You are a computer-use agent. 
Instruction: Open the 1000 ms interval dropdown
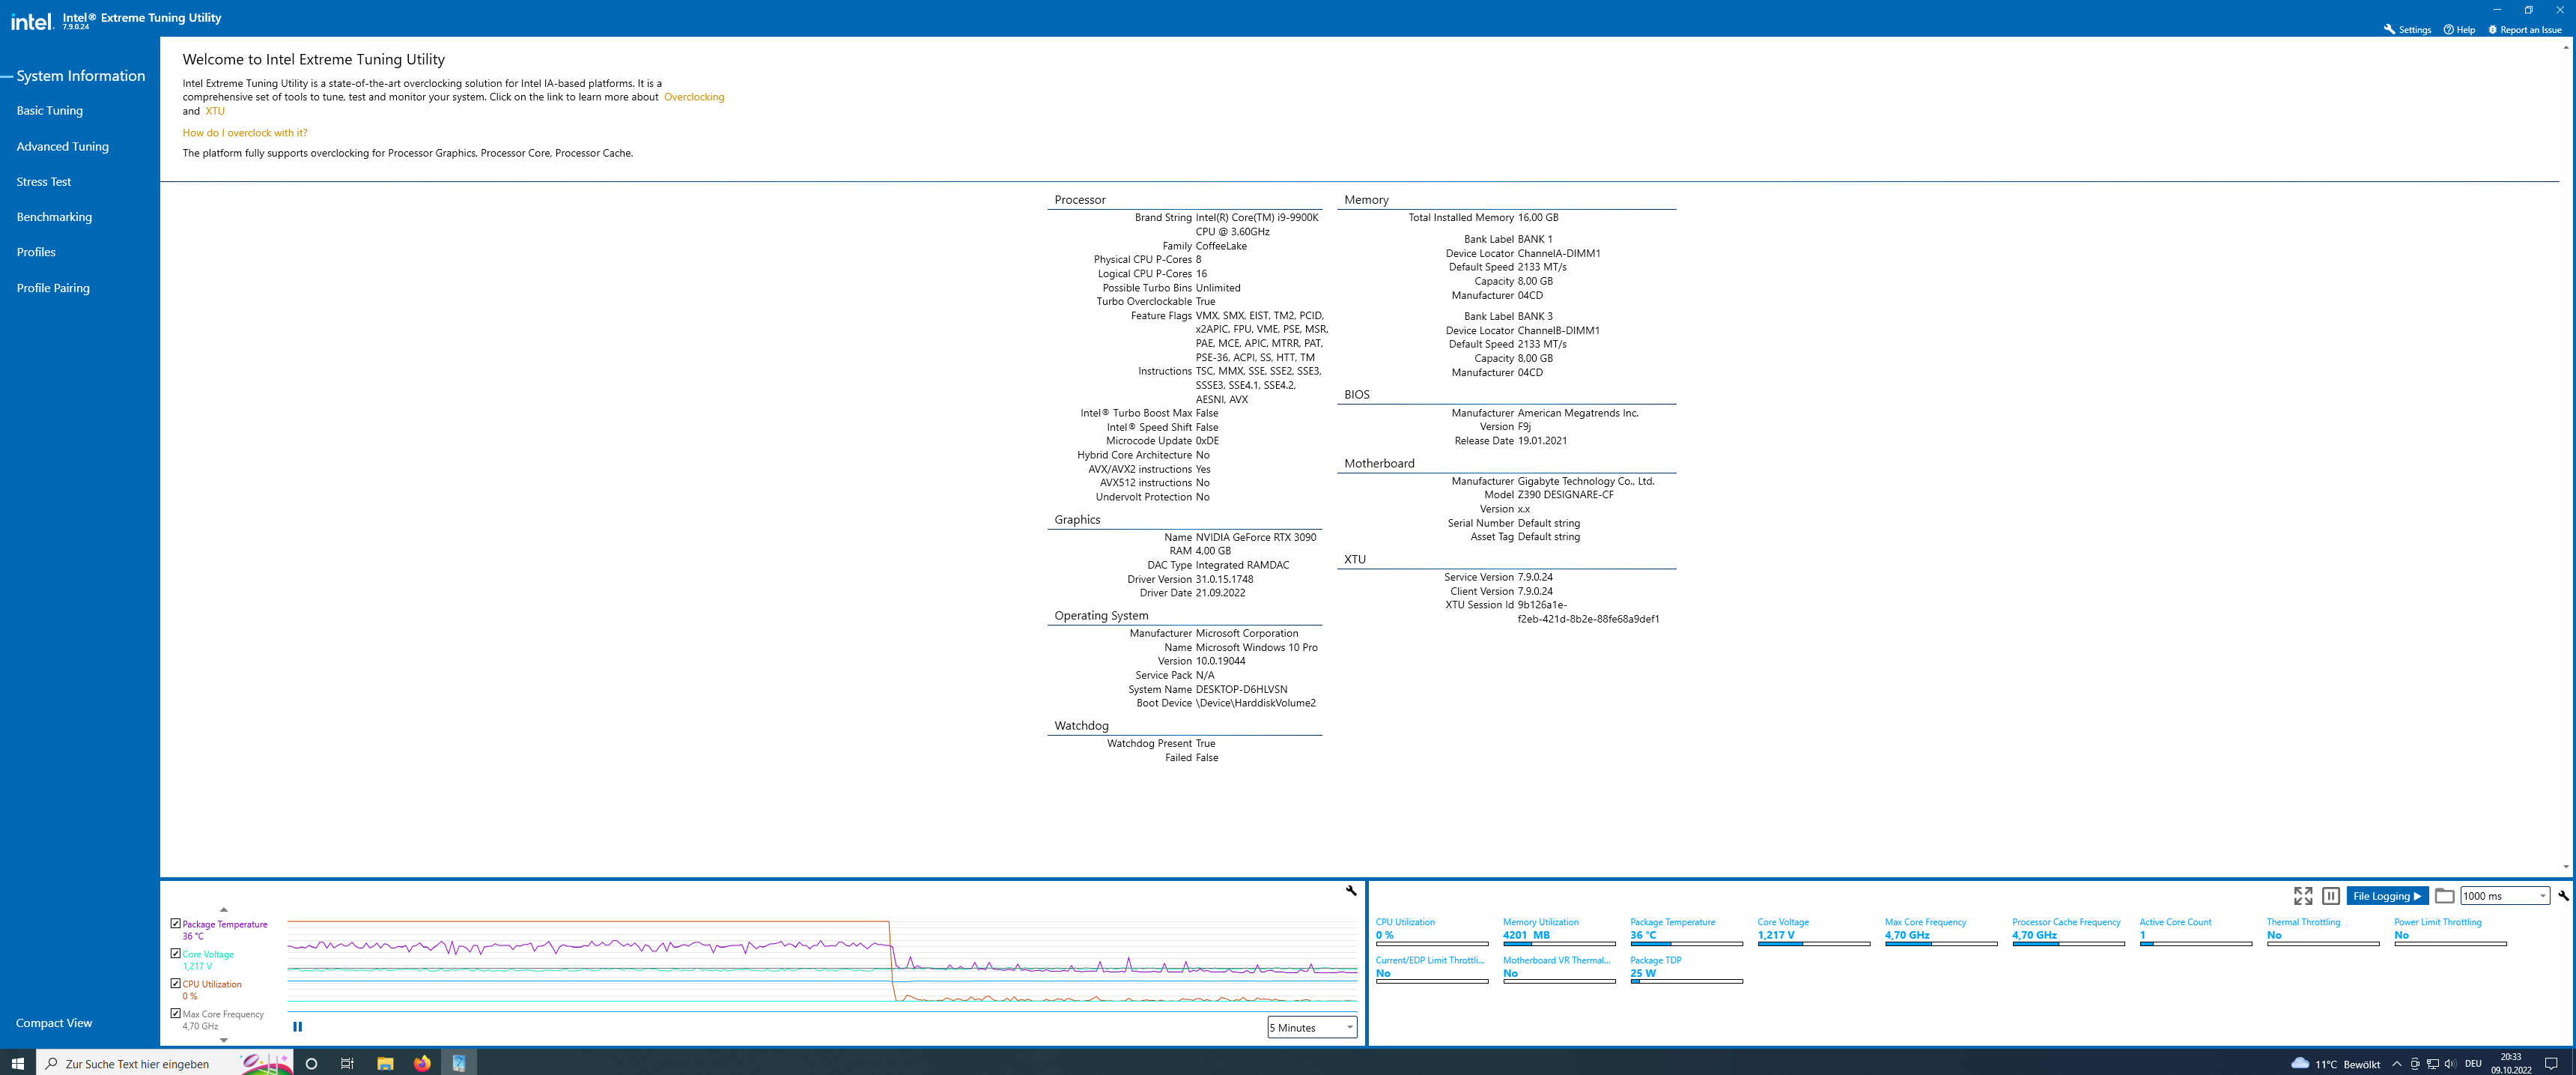2504,896
